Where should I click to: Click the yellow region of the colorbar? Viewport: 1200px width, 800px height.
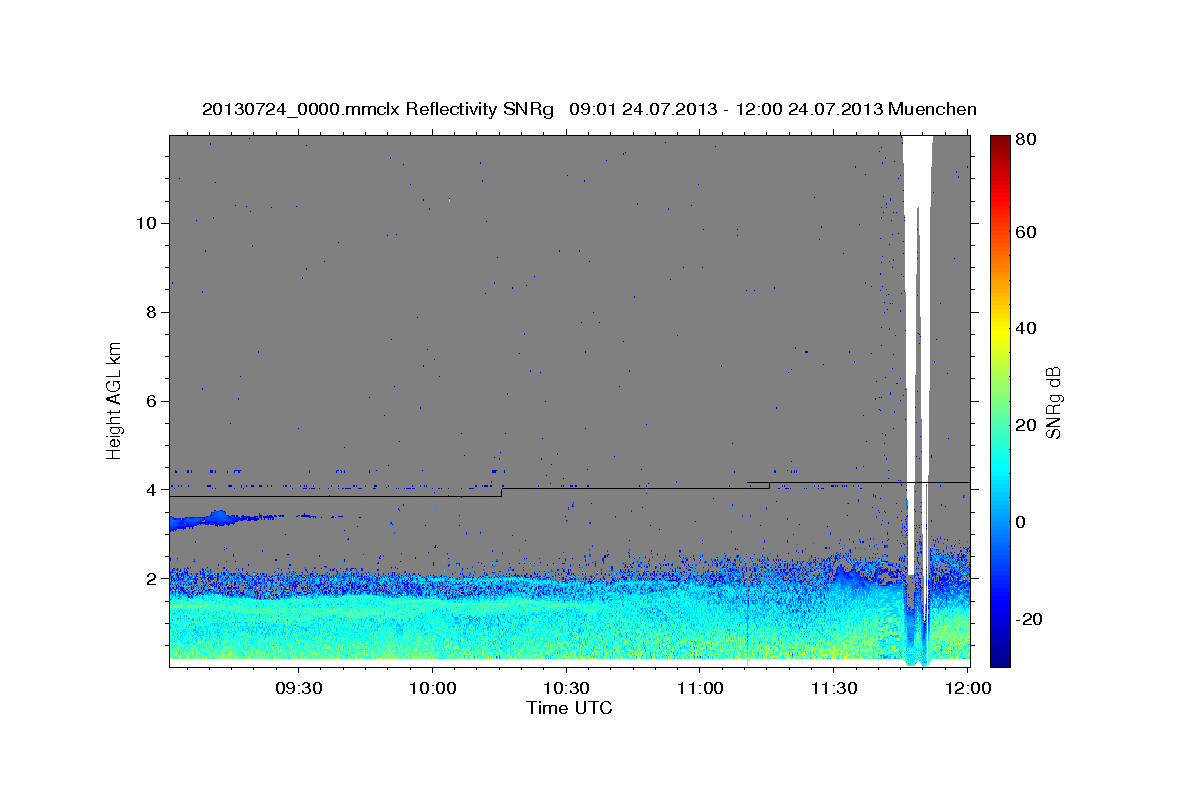pyautogui.click(x=1000, y=328)
